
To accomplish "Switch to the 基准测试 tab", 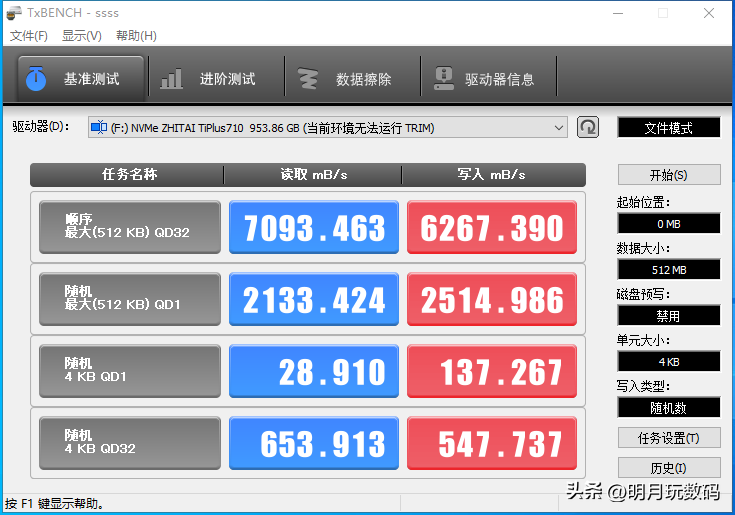I will pyautogui.click(x=81, y=78).
